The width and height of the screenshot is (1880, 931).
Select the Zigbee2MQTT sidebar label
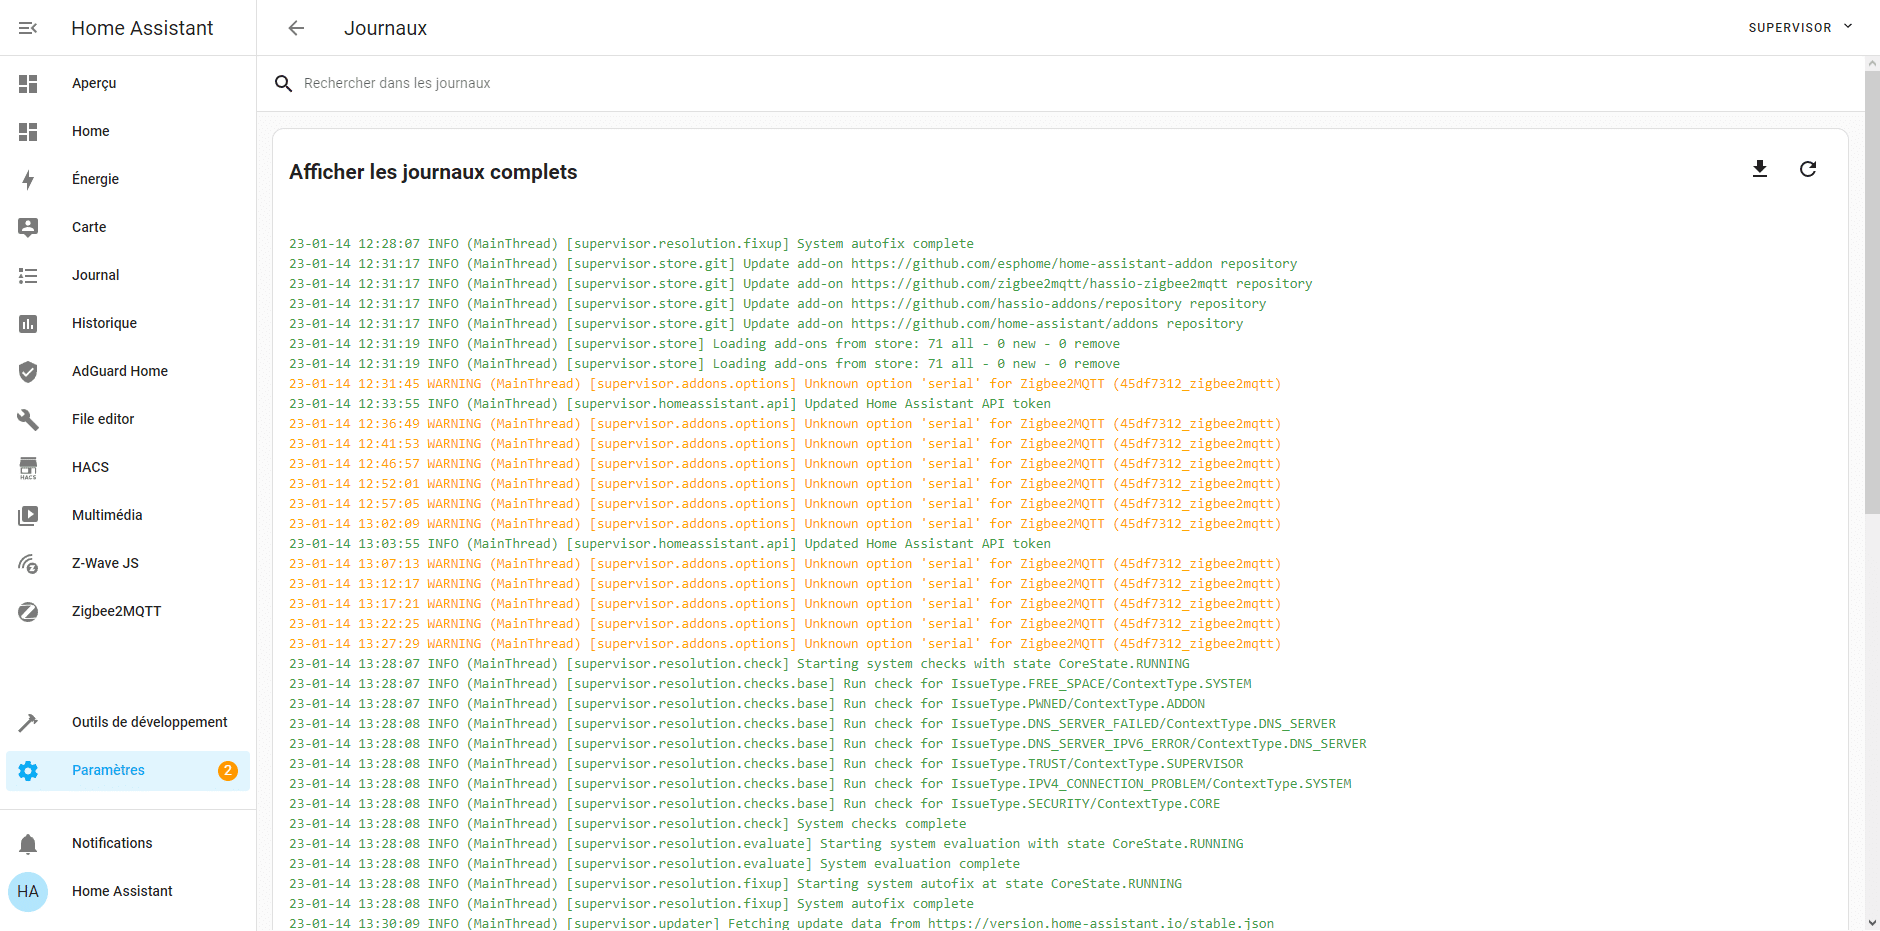pyautogui.click(x=116, y=611)
